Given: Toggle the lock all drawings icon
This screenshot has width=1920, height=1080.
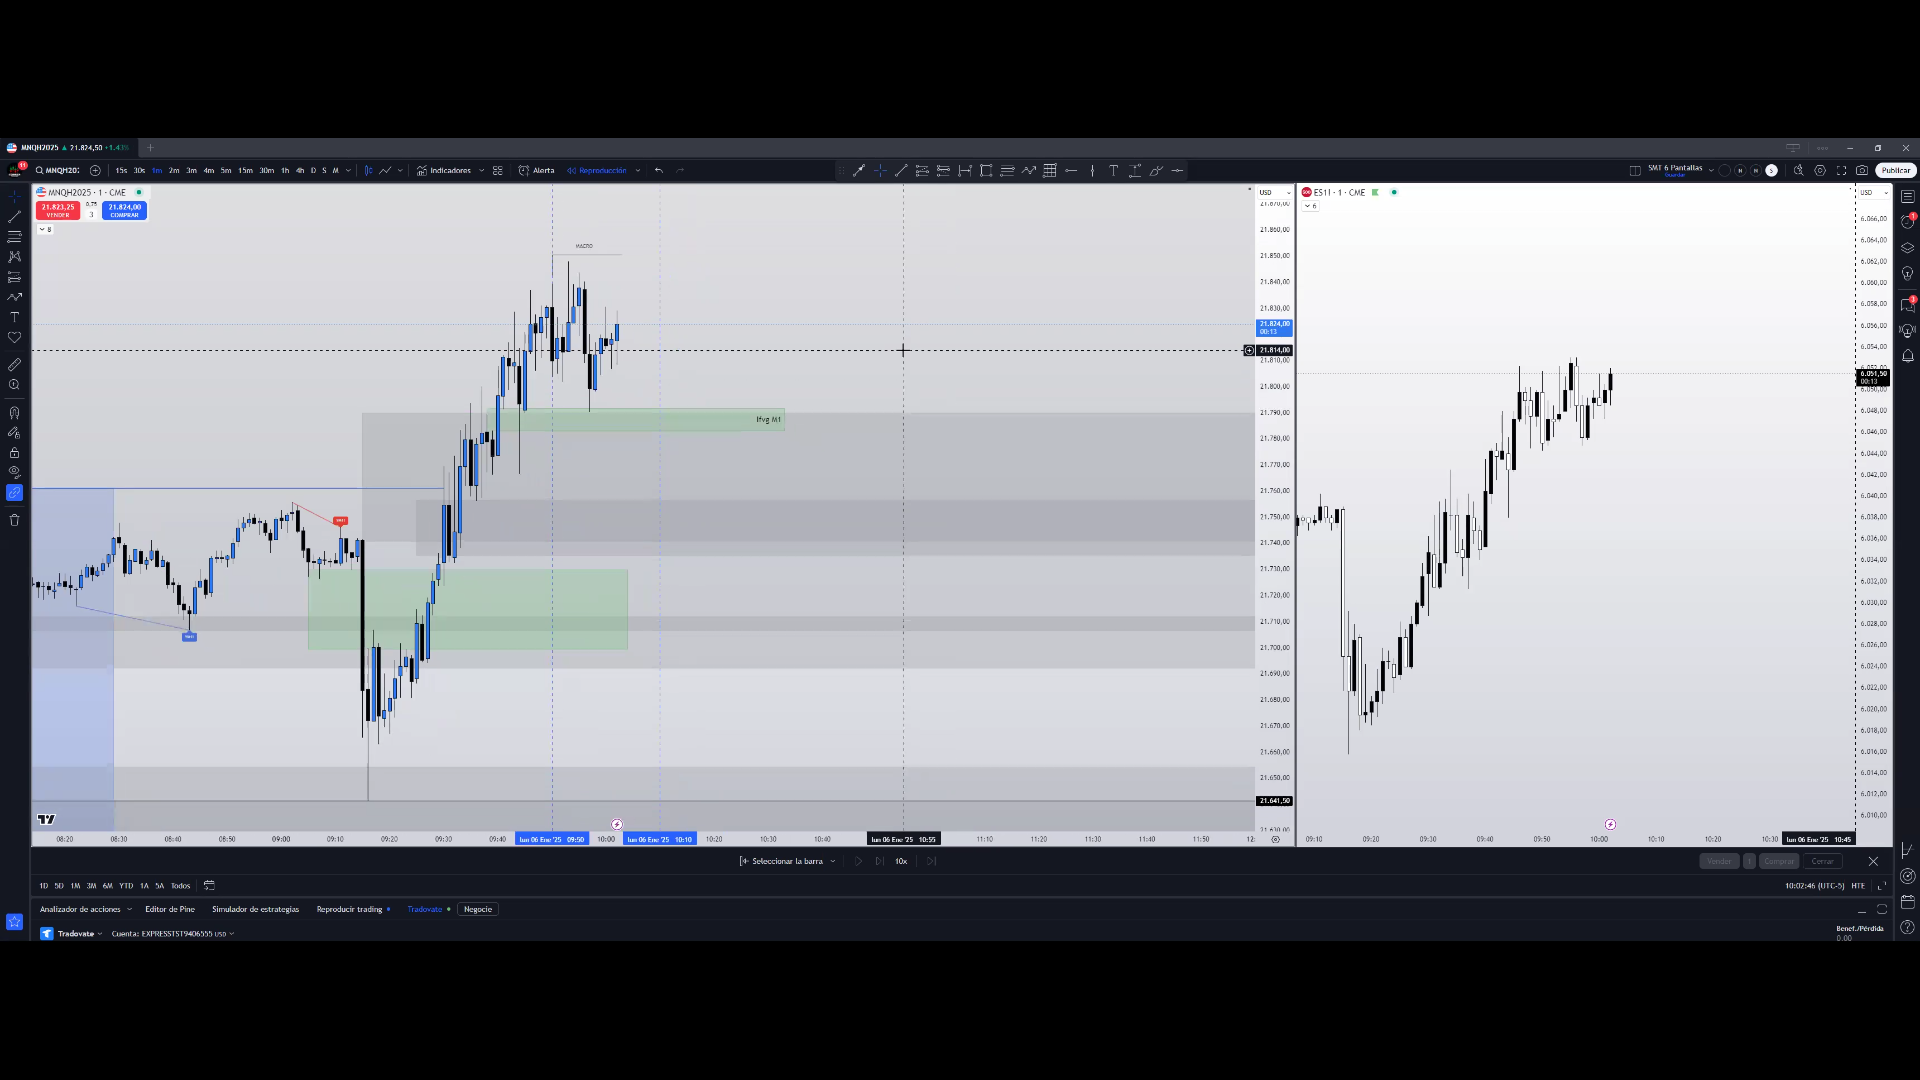Looking at the screenshot, I should [x=14, y=452].
